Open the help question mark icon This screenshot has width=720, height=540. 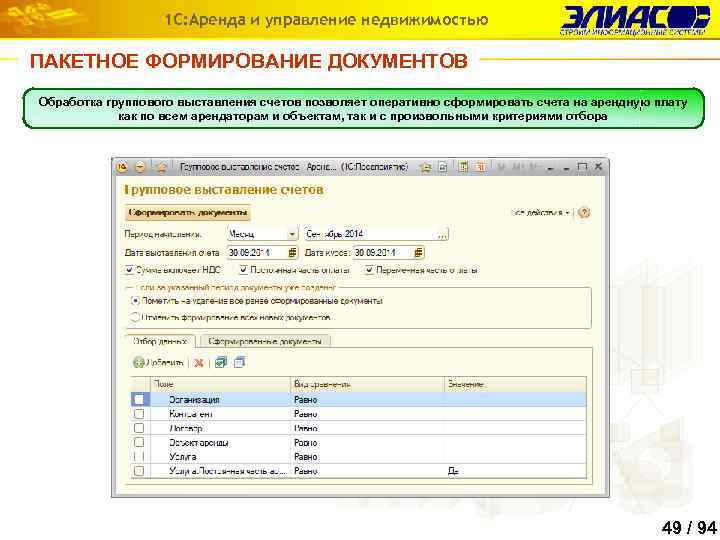coord(584,213)
